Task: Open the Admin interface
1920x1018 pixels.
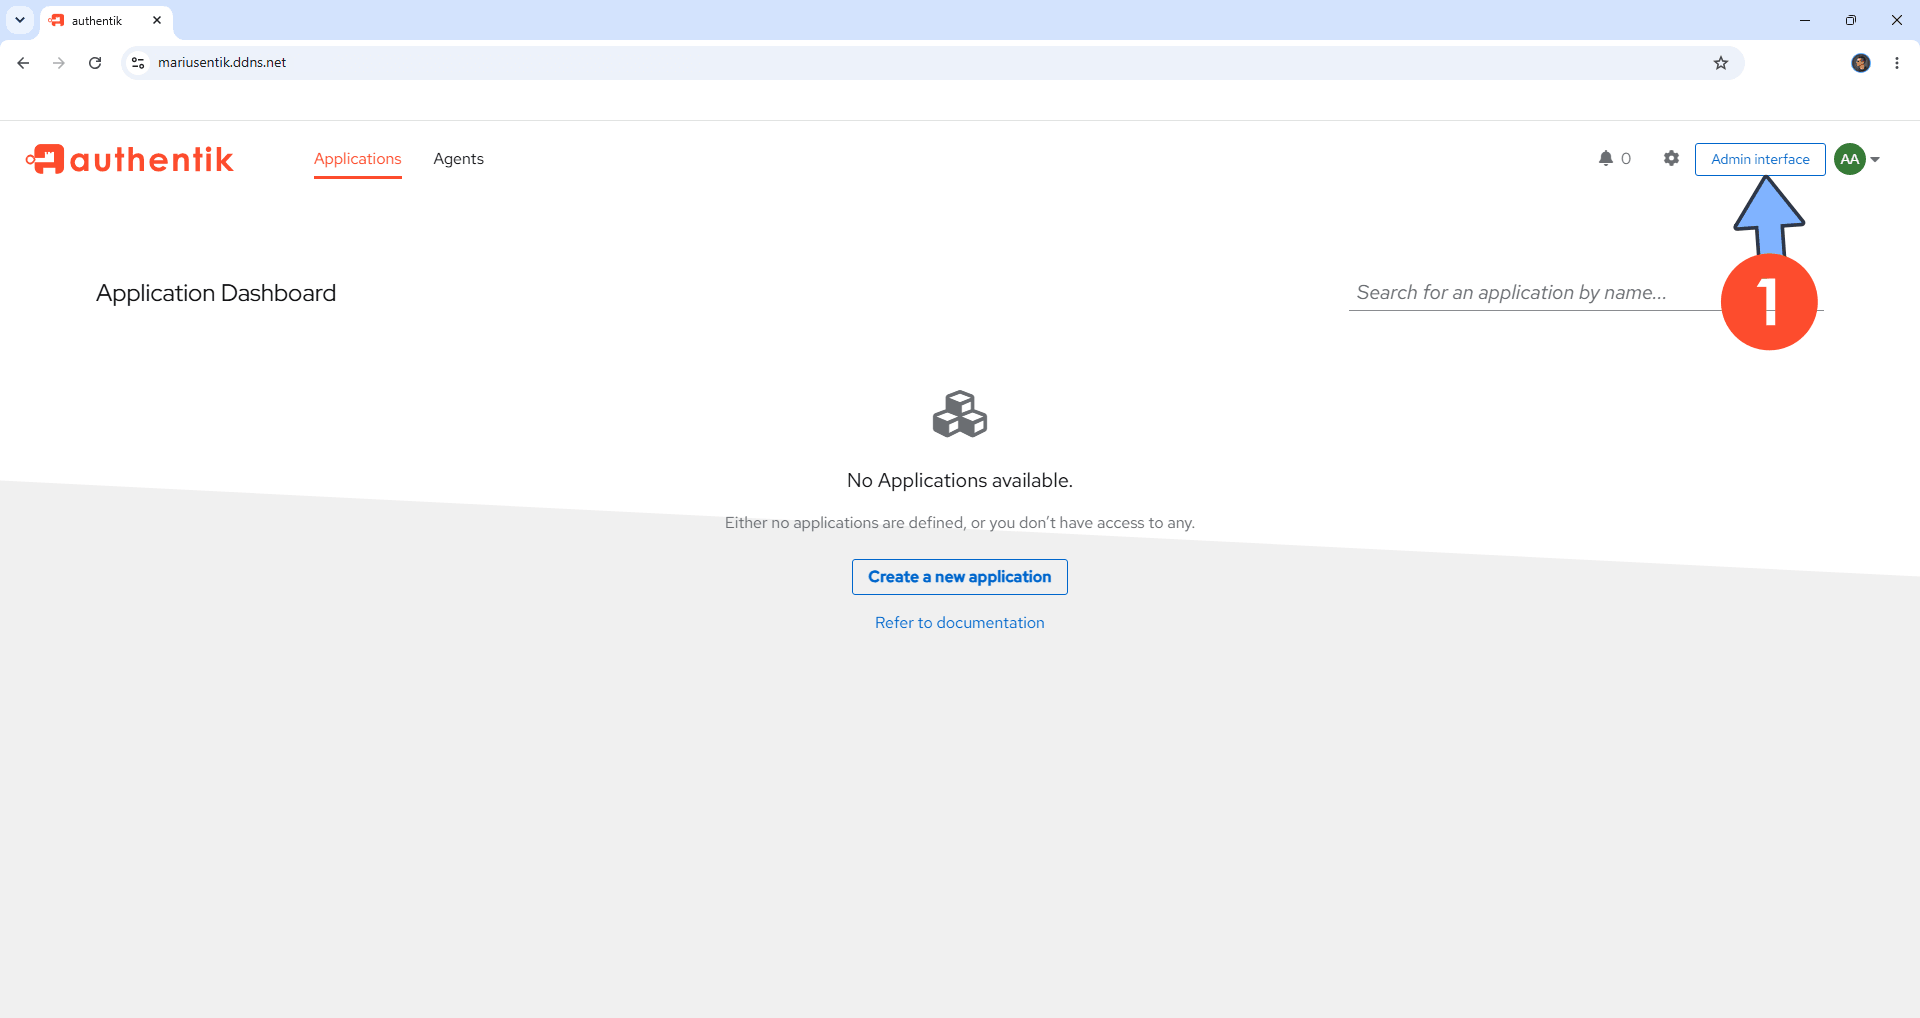Action: (x=1759, y=159)
